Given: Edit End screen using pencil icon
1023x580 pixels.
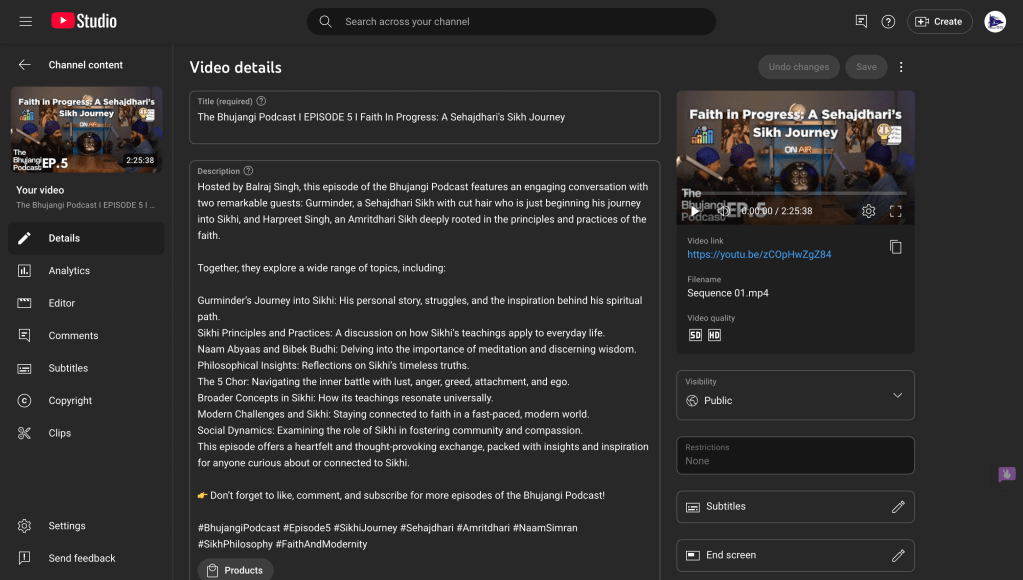Looking at the screenshot, I should 897,555.
